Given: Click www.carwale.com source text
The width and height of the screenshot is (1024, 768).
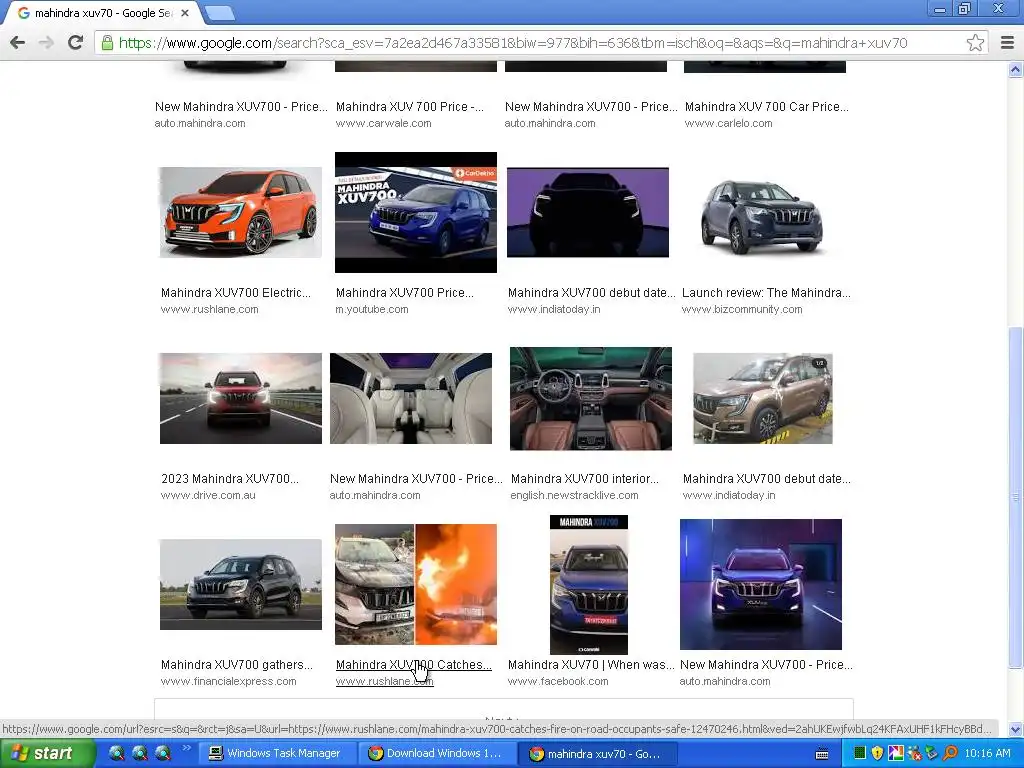Looking at the screenshot, I should pyautogui.click(x=383, y=123).
